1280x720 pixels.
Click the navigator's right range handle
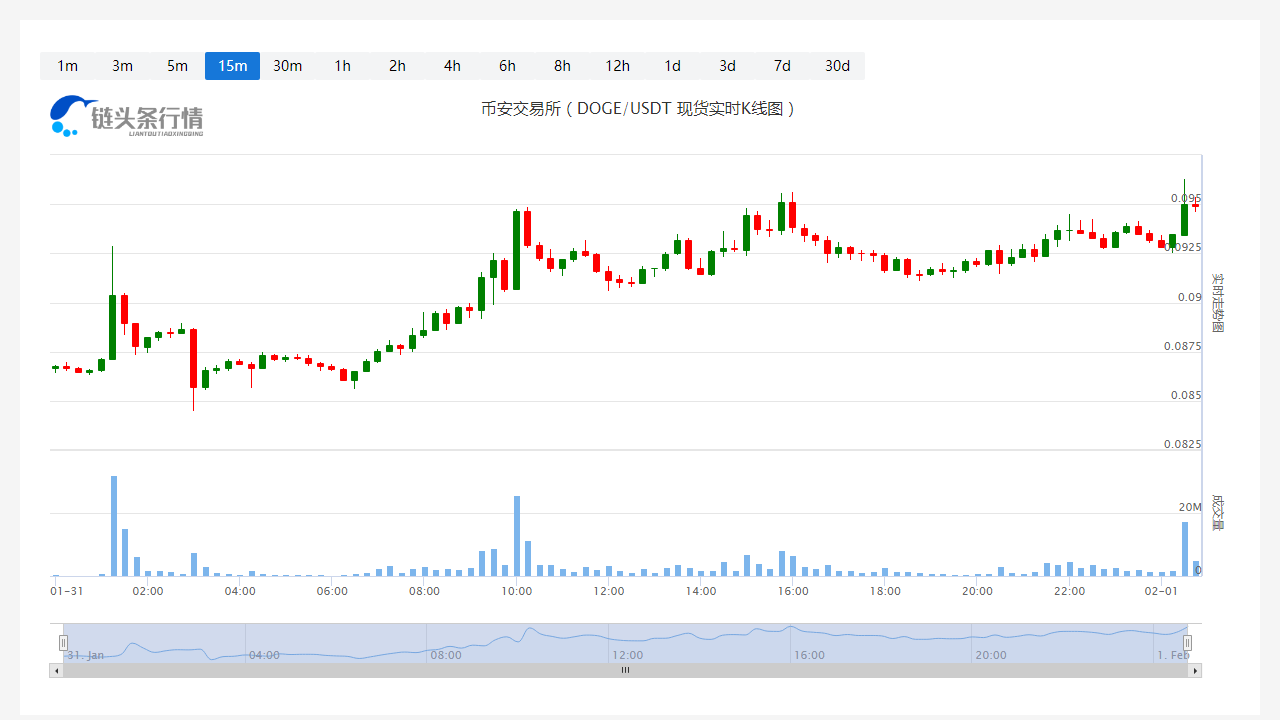pyautogui.click(x=1188, y=643)
